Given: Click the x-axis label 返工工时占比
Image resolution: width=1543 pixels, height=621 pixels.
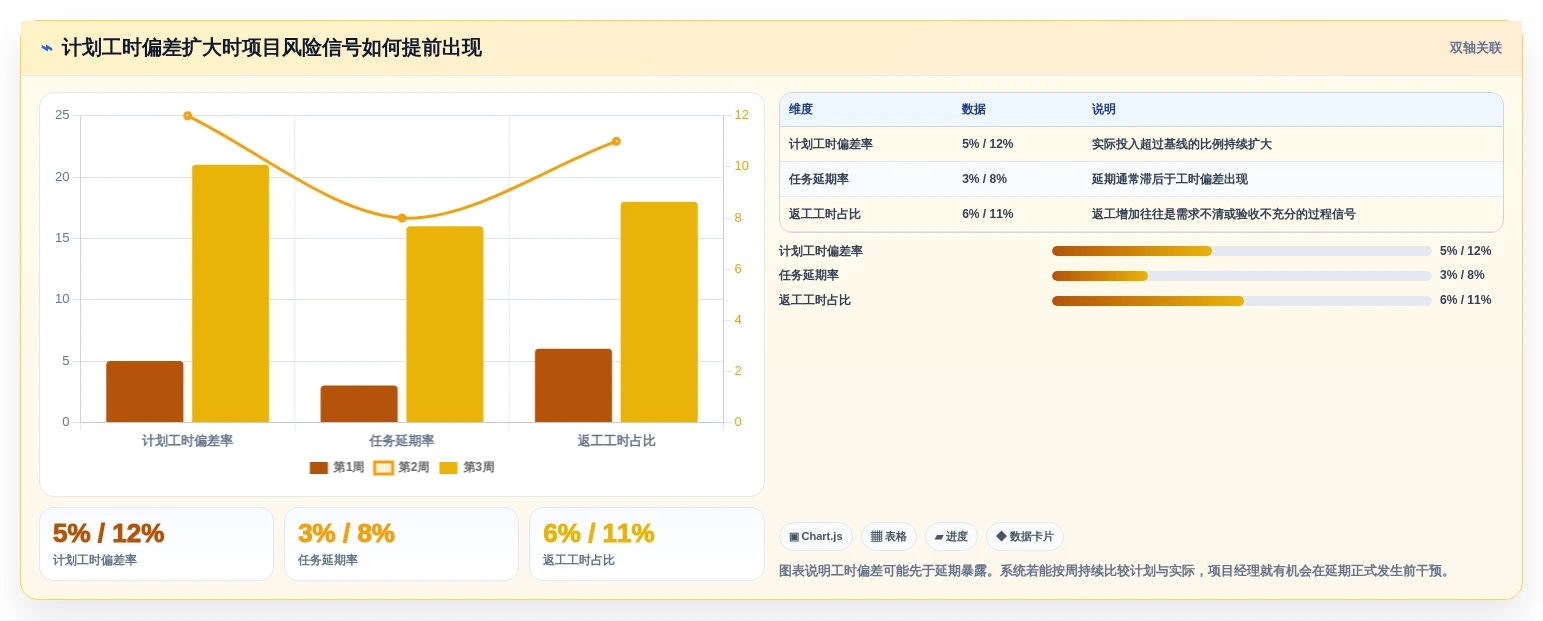Looking at the screenshot, I should coord(616,440).
